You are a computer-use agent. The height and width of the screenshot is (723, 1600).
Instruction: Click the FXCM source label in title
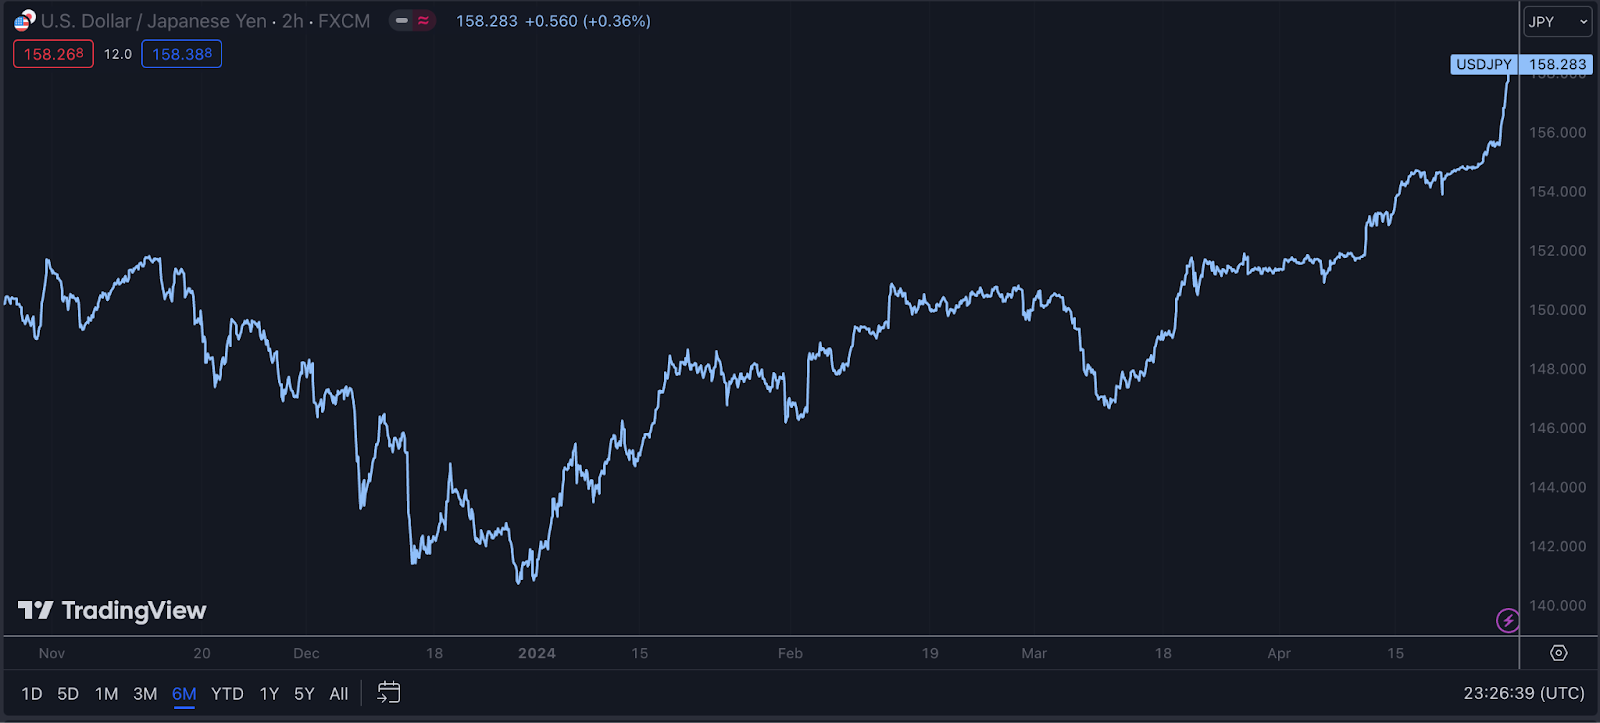(344, 21)
